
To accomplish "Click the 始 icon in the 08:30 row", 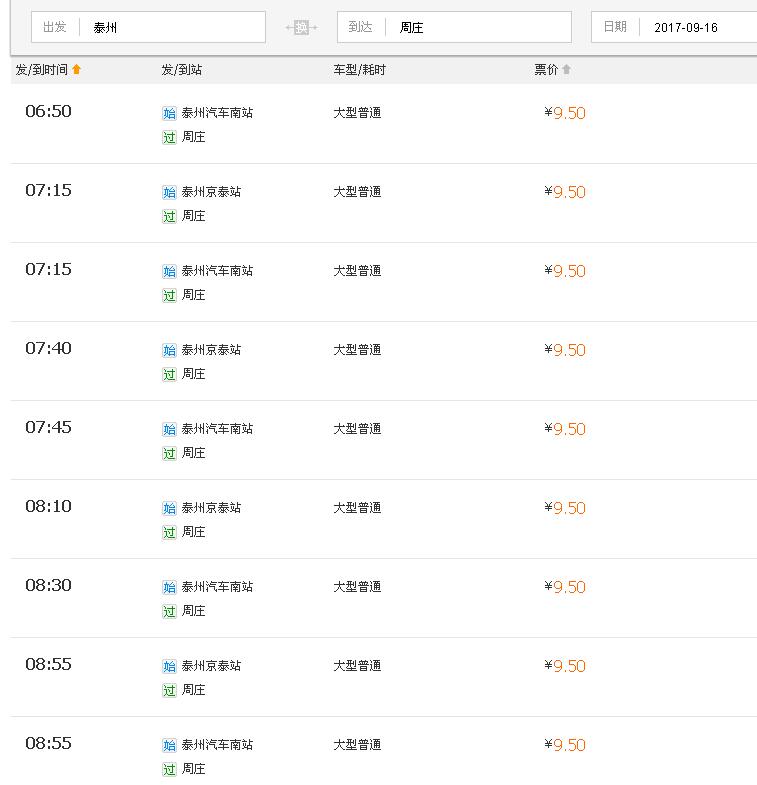I will coord(169,587).
